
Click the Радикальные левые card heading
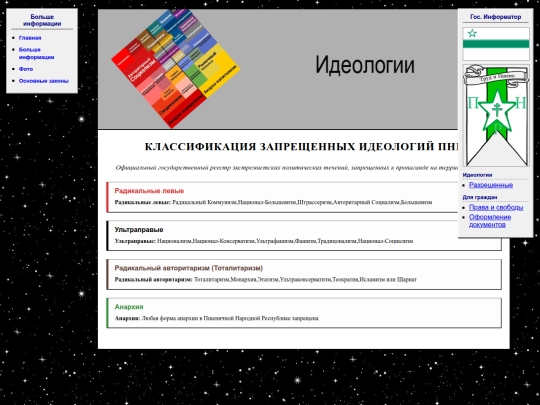click(149, 191)
